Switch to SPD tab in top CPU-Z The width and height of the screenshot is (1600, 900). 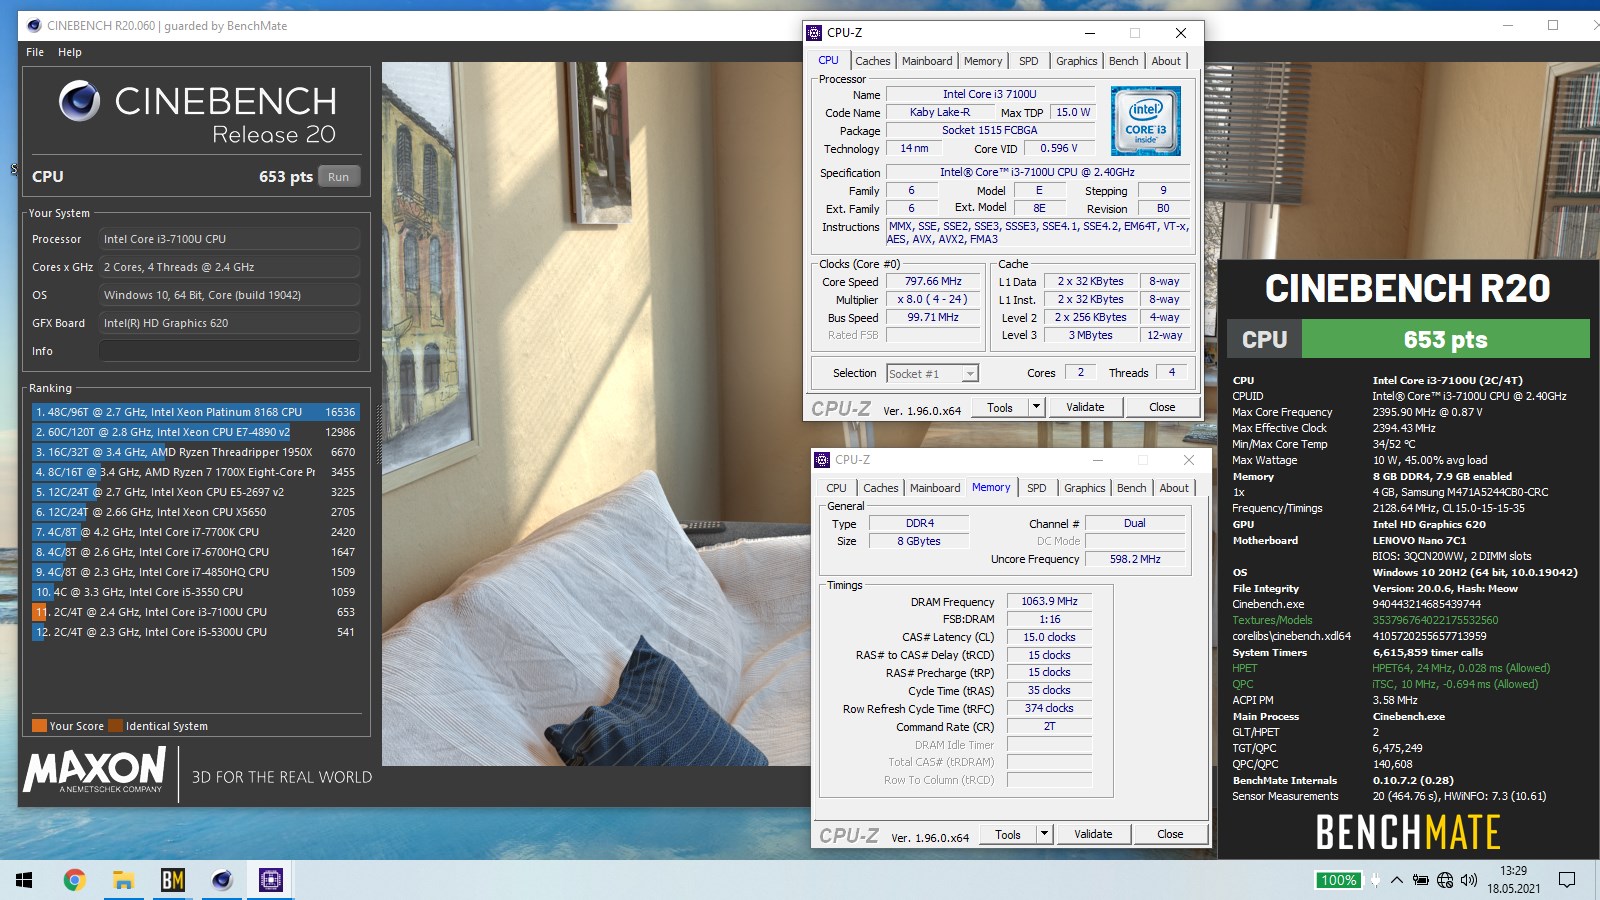click(x=1028, y=61)
